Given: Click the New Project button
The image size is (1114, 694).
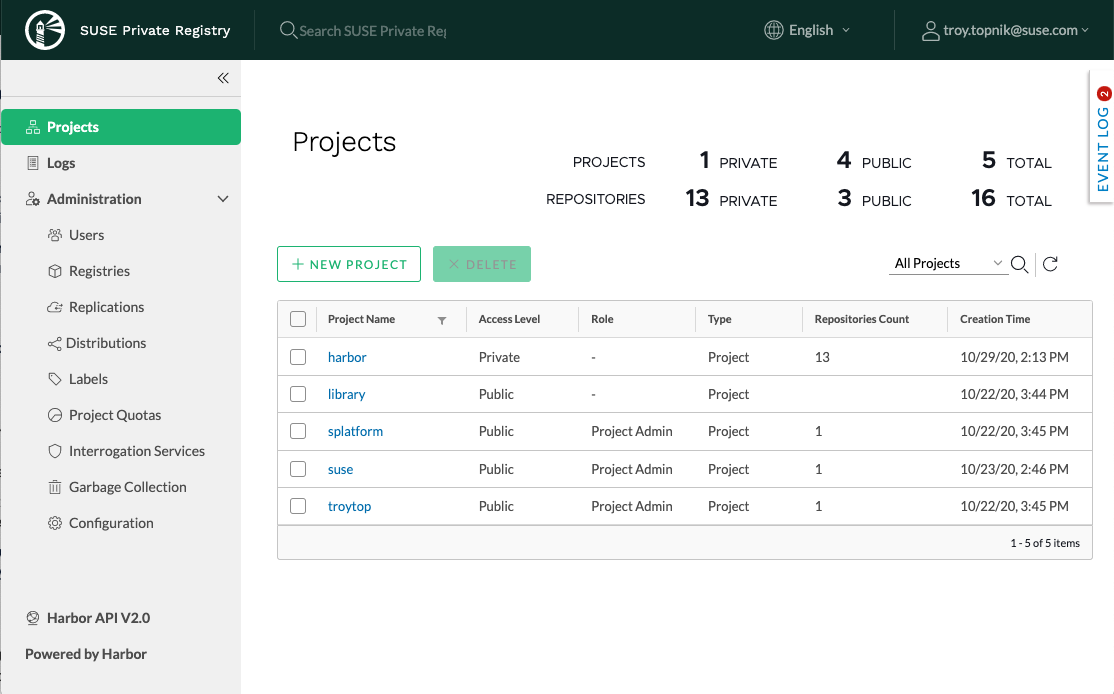Looking at the screenshot, I should pyautogui.click(x=349, y=264).
